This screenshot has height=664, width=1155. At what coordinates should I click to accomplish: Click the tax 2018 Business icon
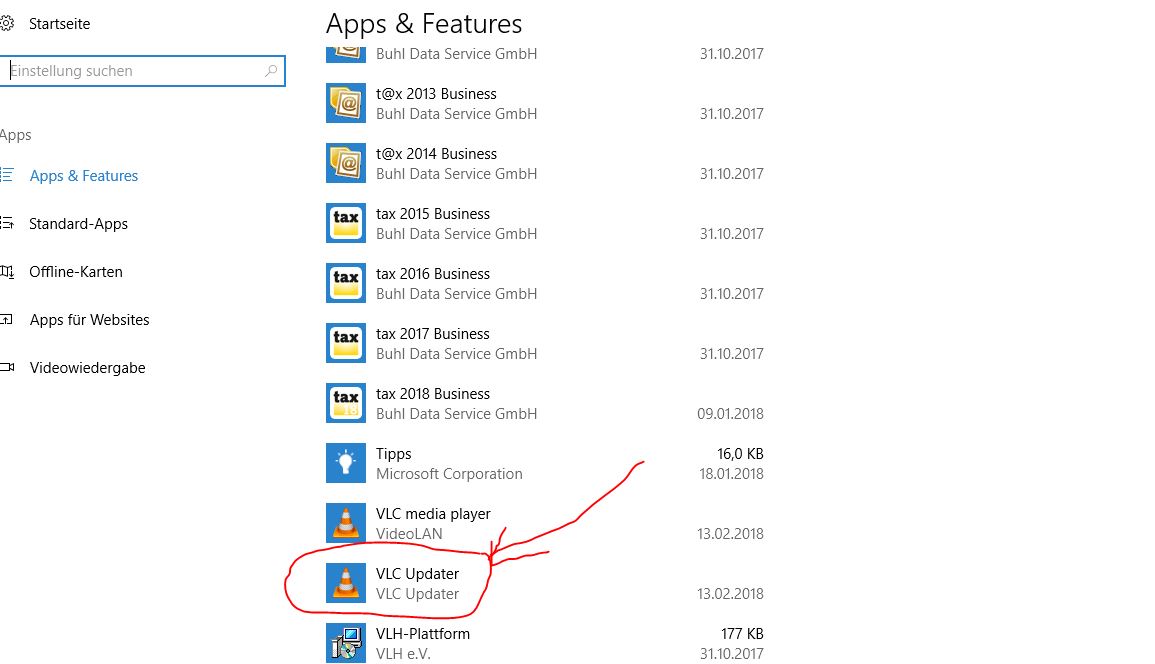pyautogui.click(x=345, y=403)
